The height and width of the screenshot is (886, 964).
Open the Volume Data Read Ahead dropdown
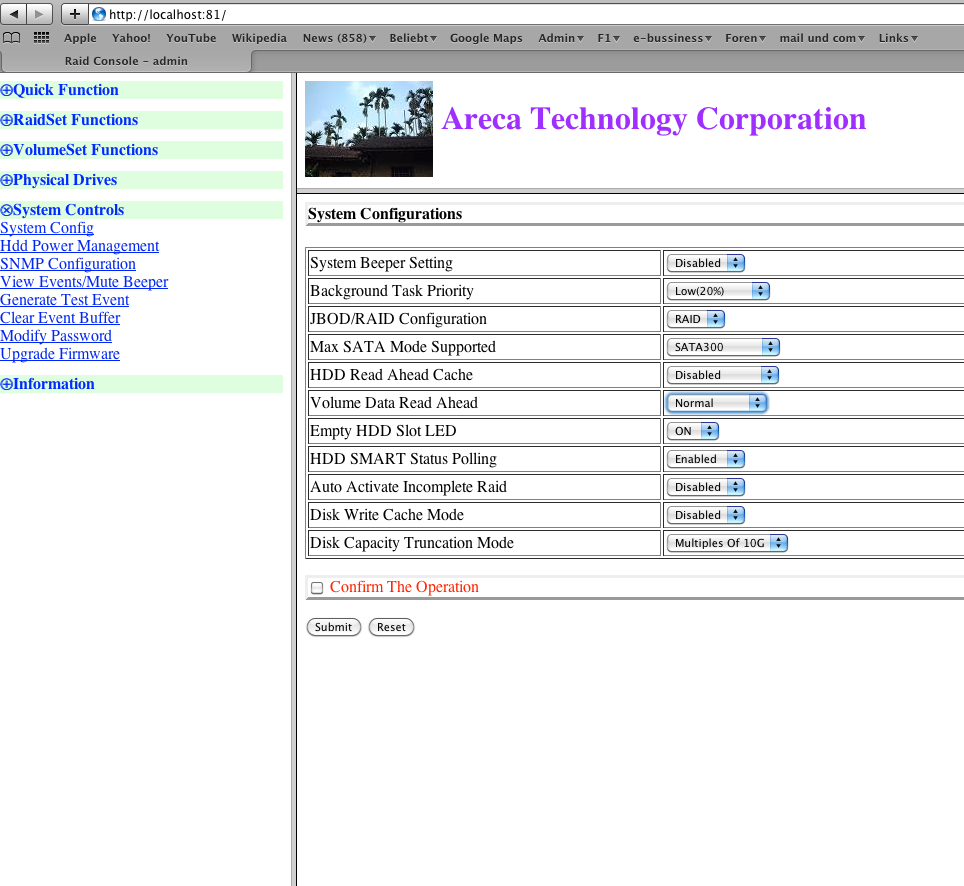click(717, 403)
